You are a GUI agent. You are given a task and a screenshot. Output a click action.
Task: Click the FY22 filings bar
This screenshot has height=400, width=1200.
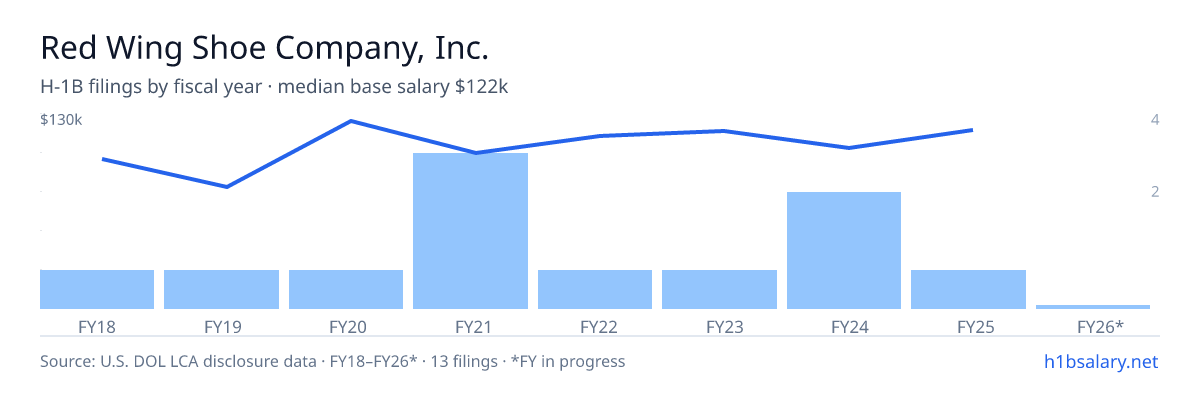coord(595,289)
